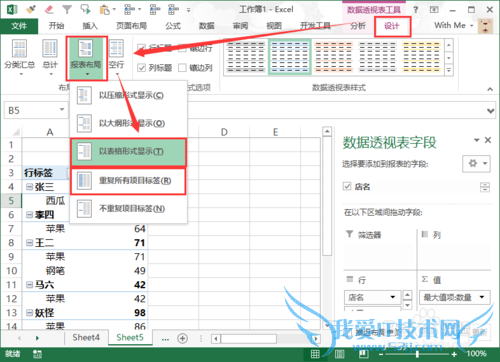Click the outline form icon in layout menu
500x362 pixels.
pyautogui.click(x=84, y=123)
